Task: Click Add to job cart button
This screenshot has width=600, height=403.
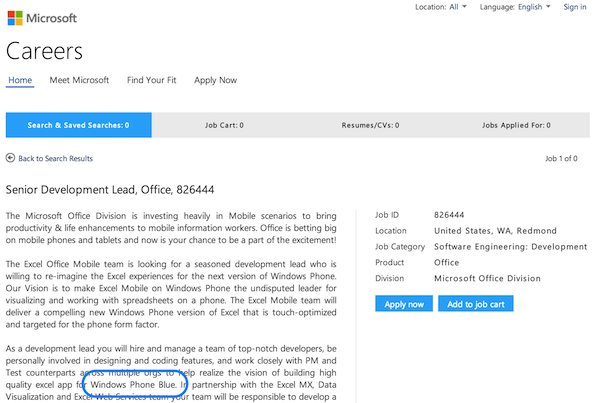Action: pyautogui.click(x=476, y=304)
